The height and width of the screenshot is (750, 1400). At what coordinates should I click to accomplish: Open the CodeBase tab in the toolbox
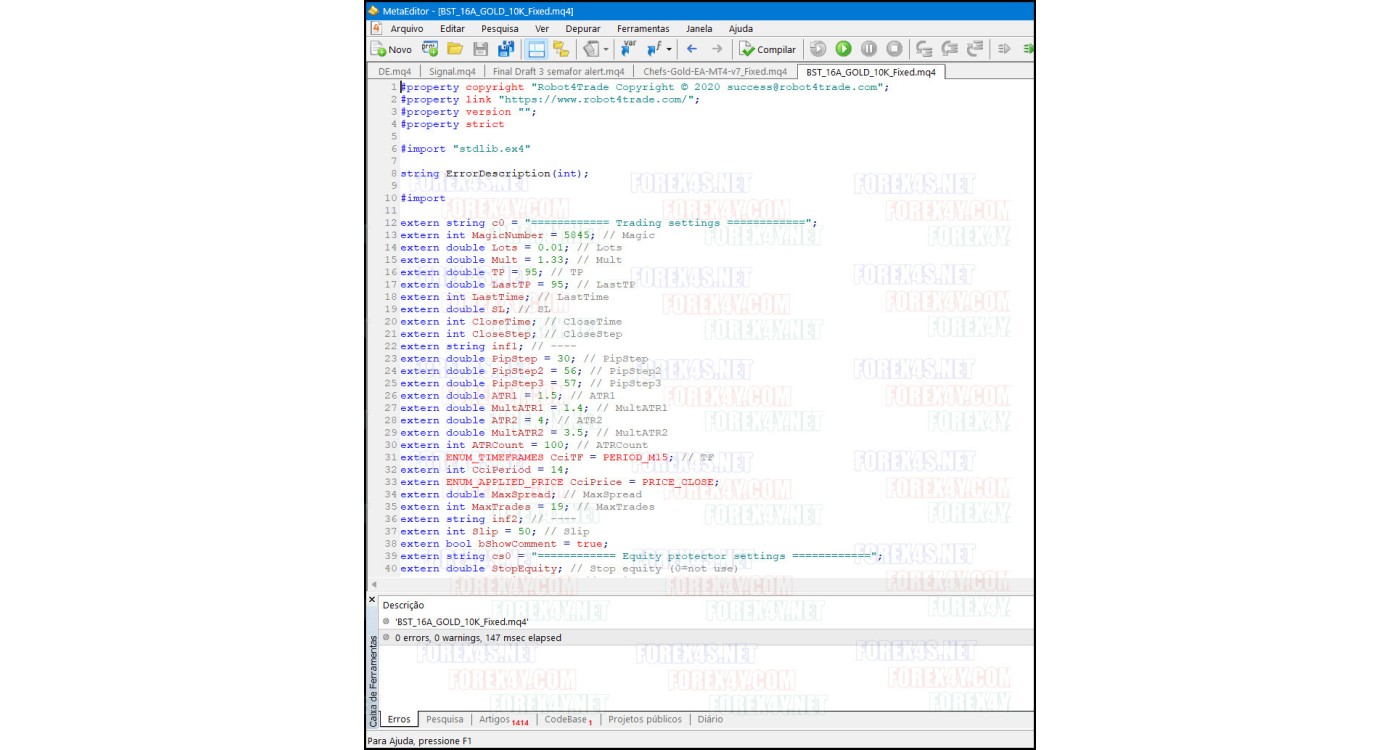(568, 719)
